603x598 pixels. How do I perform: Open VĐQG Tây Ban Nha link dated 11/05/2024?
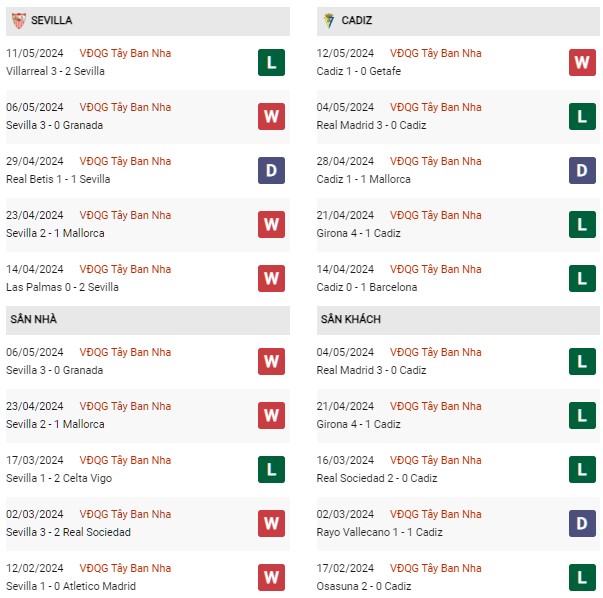pyautogui.click(x=125, y=53)
